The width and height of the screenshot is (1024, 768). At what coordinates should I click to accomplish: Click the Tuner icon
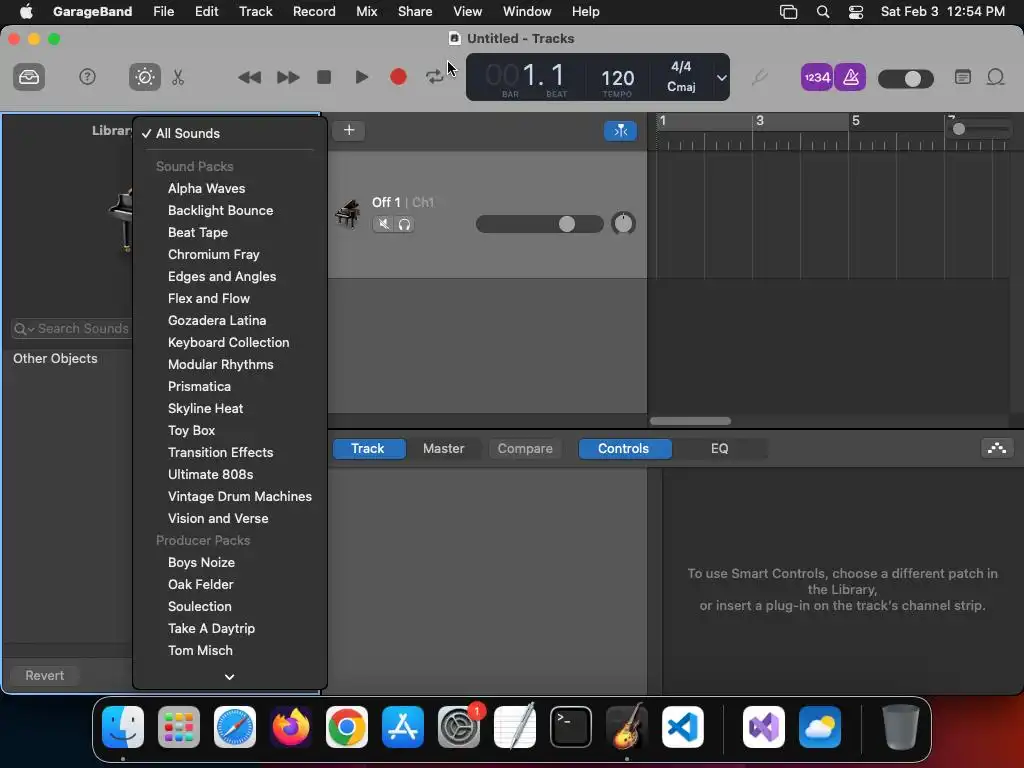point(759,77)
